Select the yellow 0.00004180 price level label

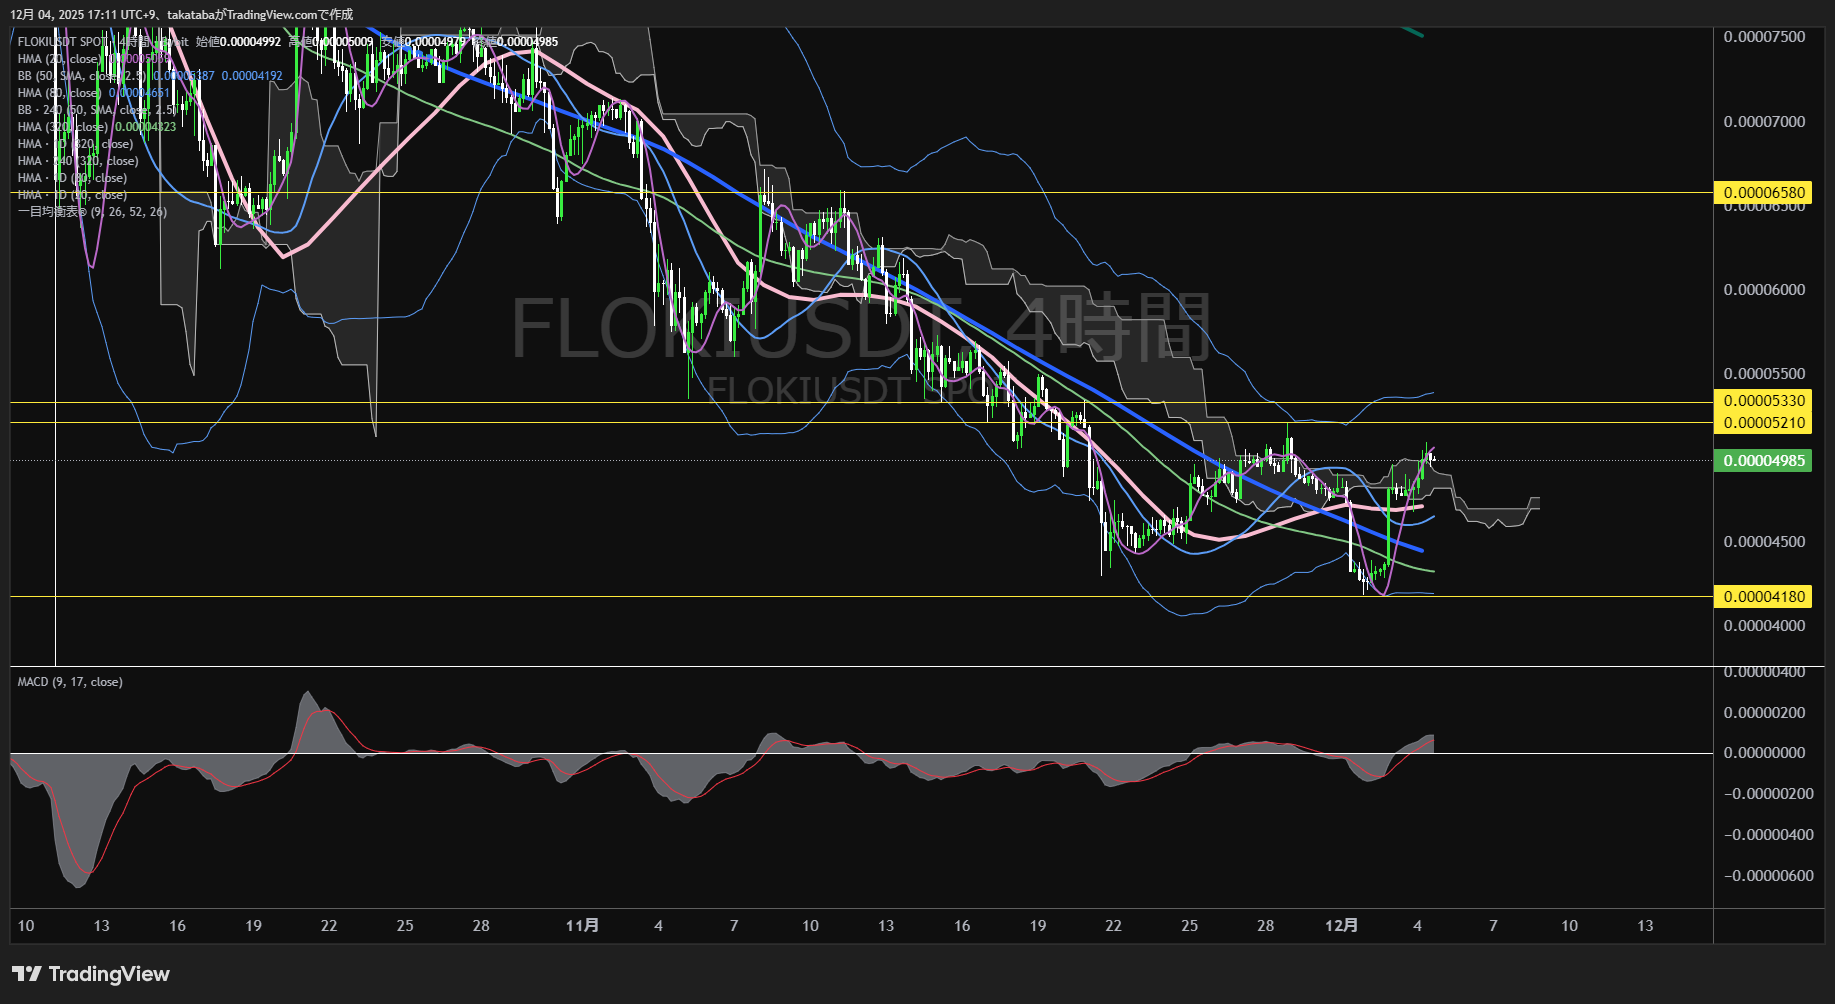click(x=1764, y=597)
